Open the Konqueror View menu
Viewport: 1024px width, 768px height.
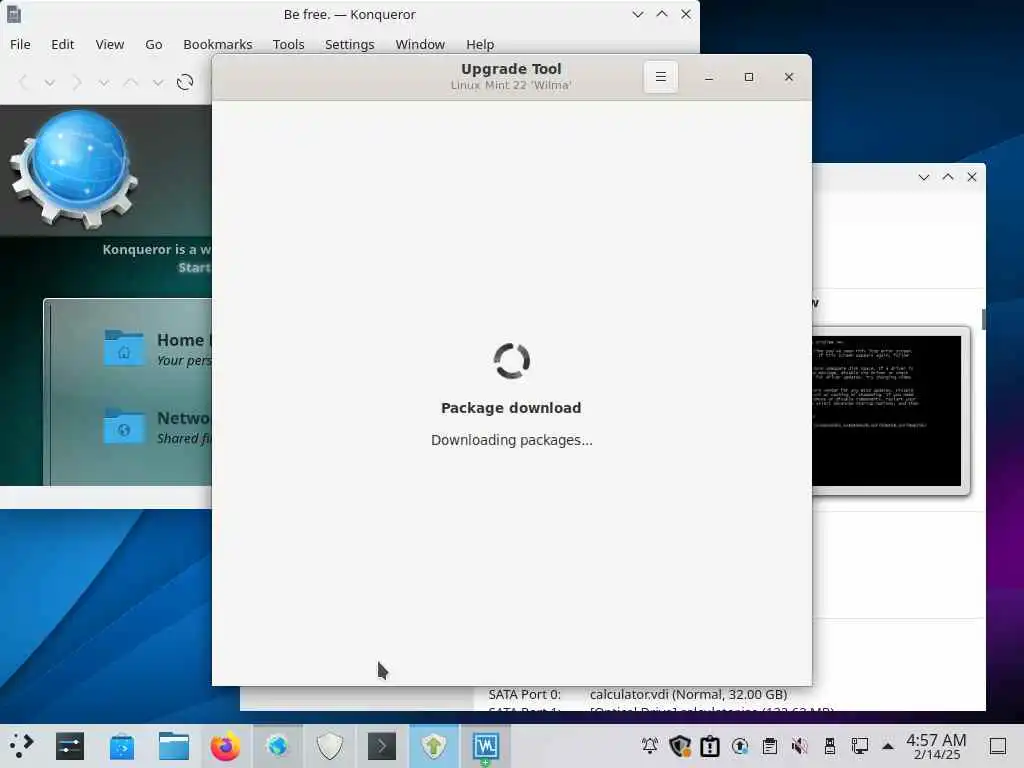110,44
